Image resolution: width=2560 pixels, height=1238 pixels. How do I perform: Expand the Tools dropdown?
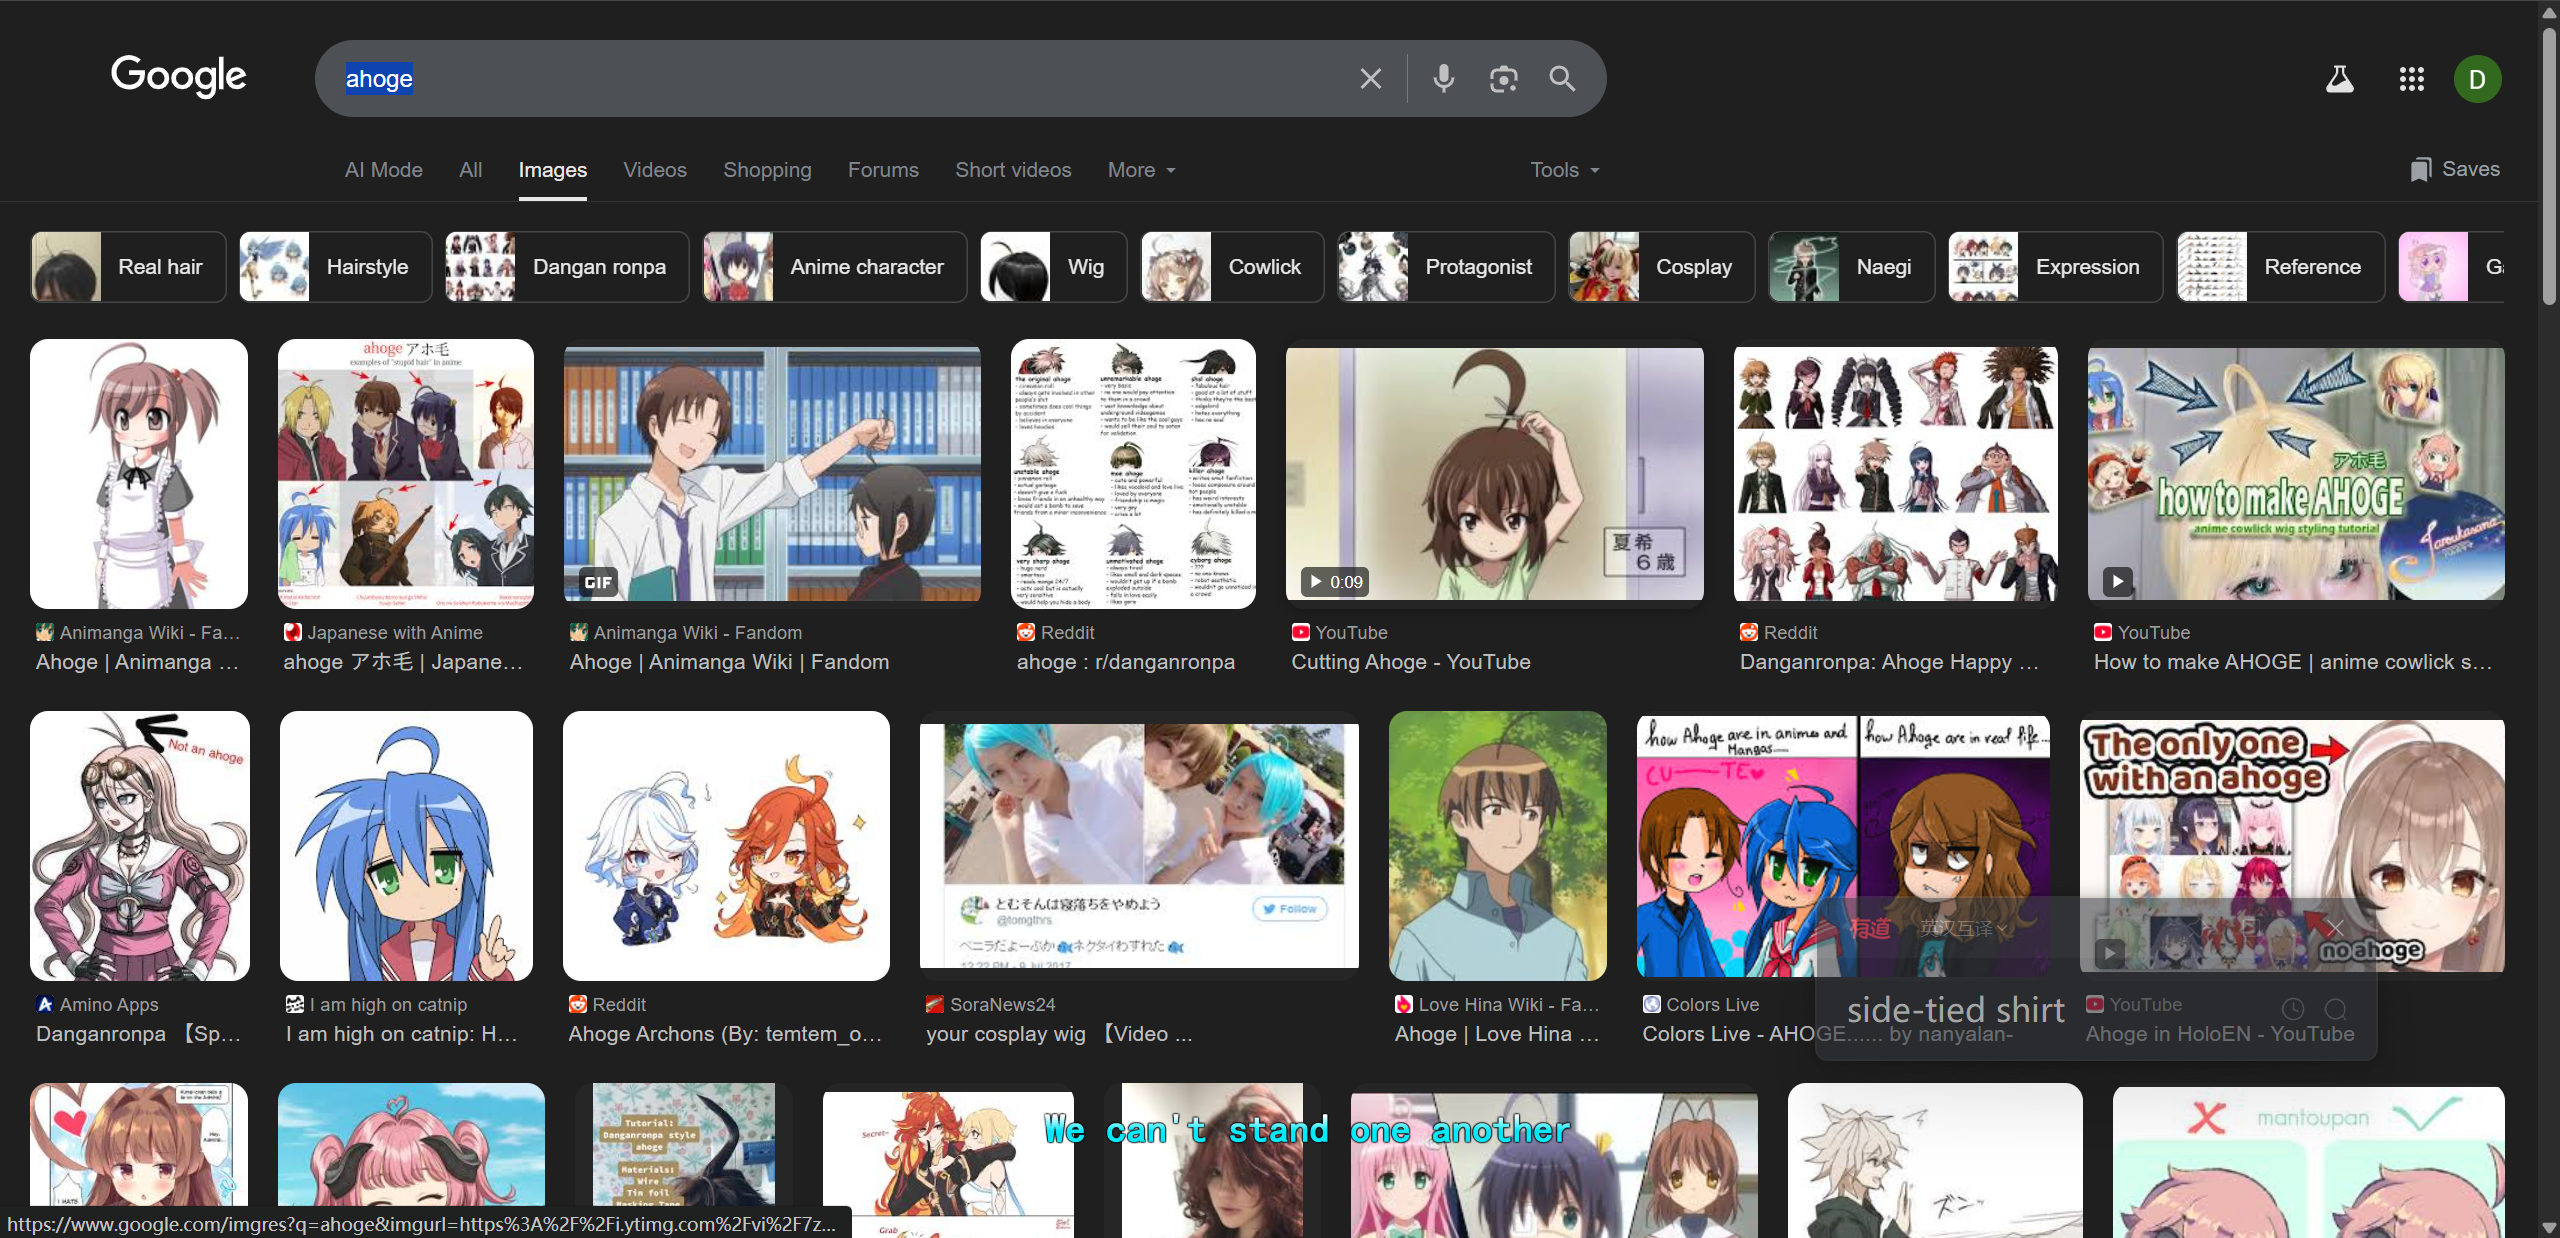point(1564,170)
